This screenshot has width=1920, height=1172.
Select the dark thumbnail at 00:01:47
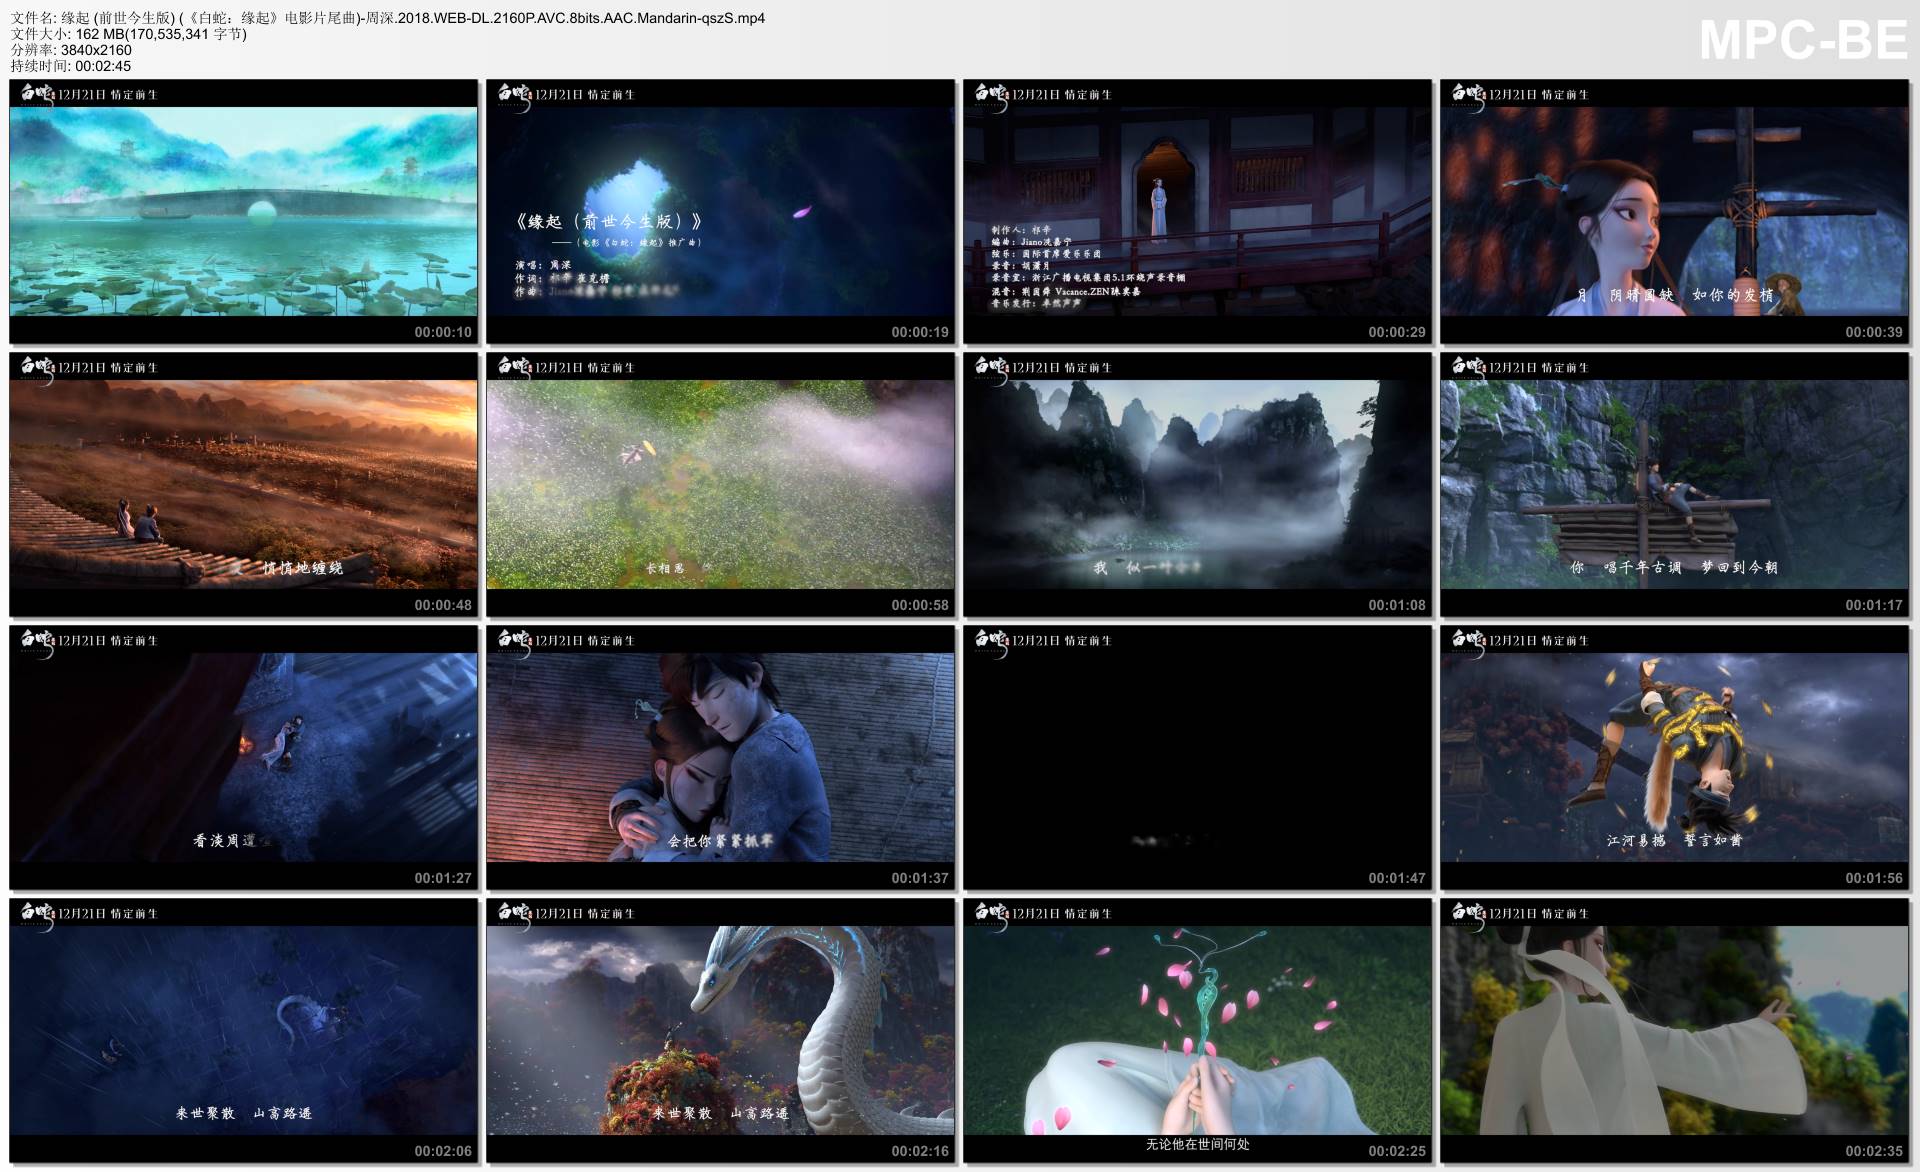point(1197,757)
